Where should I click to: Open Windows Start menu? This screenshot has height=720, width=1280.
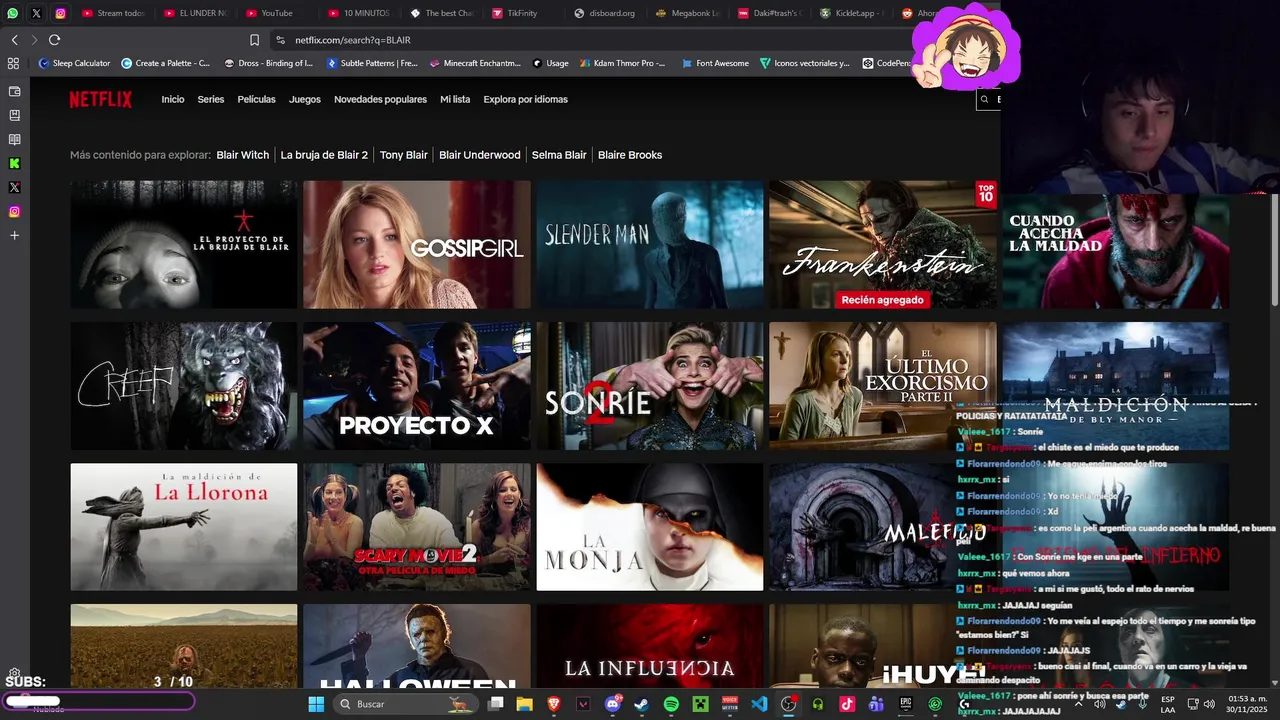pyautogui.click(x=316, y=704)
